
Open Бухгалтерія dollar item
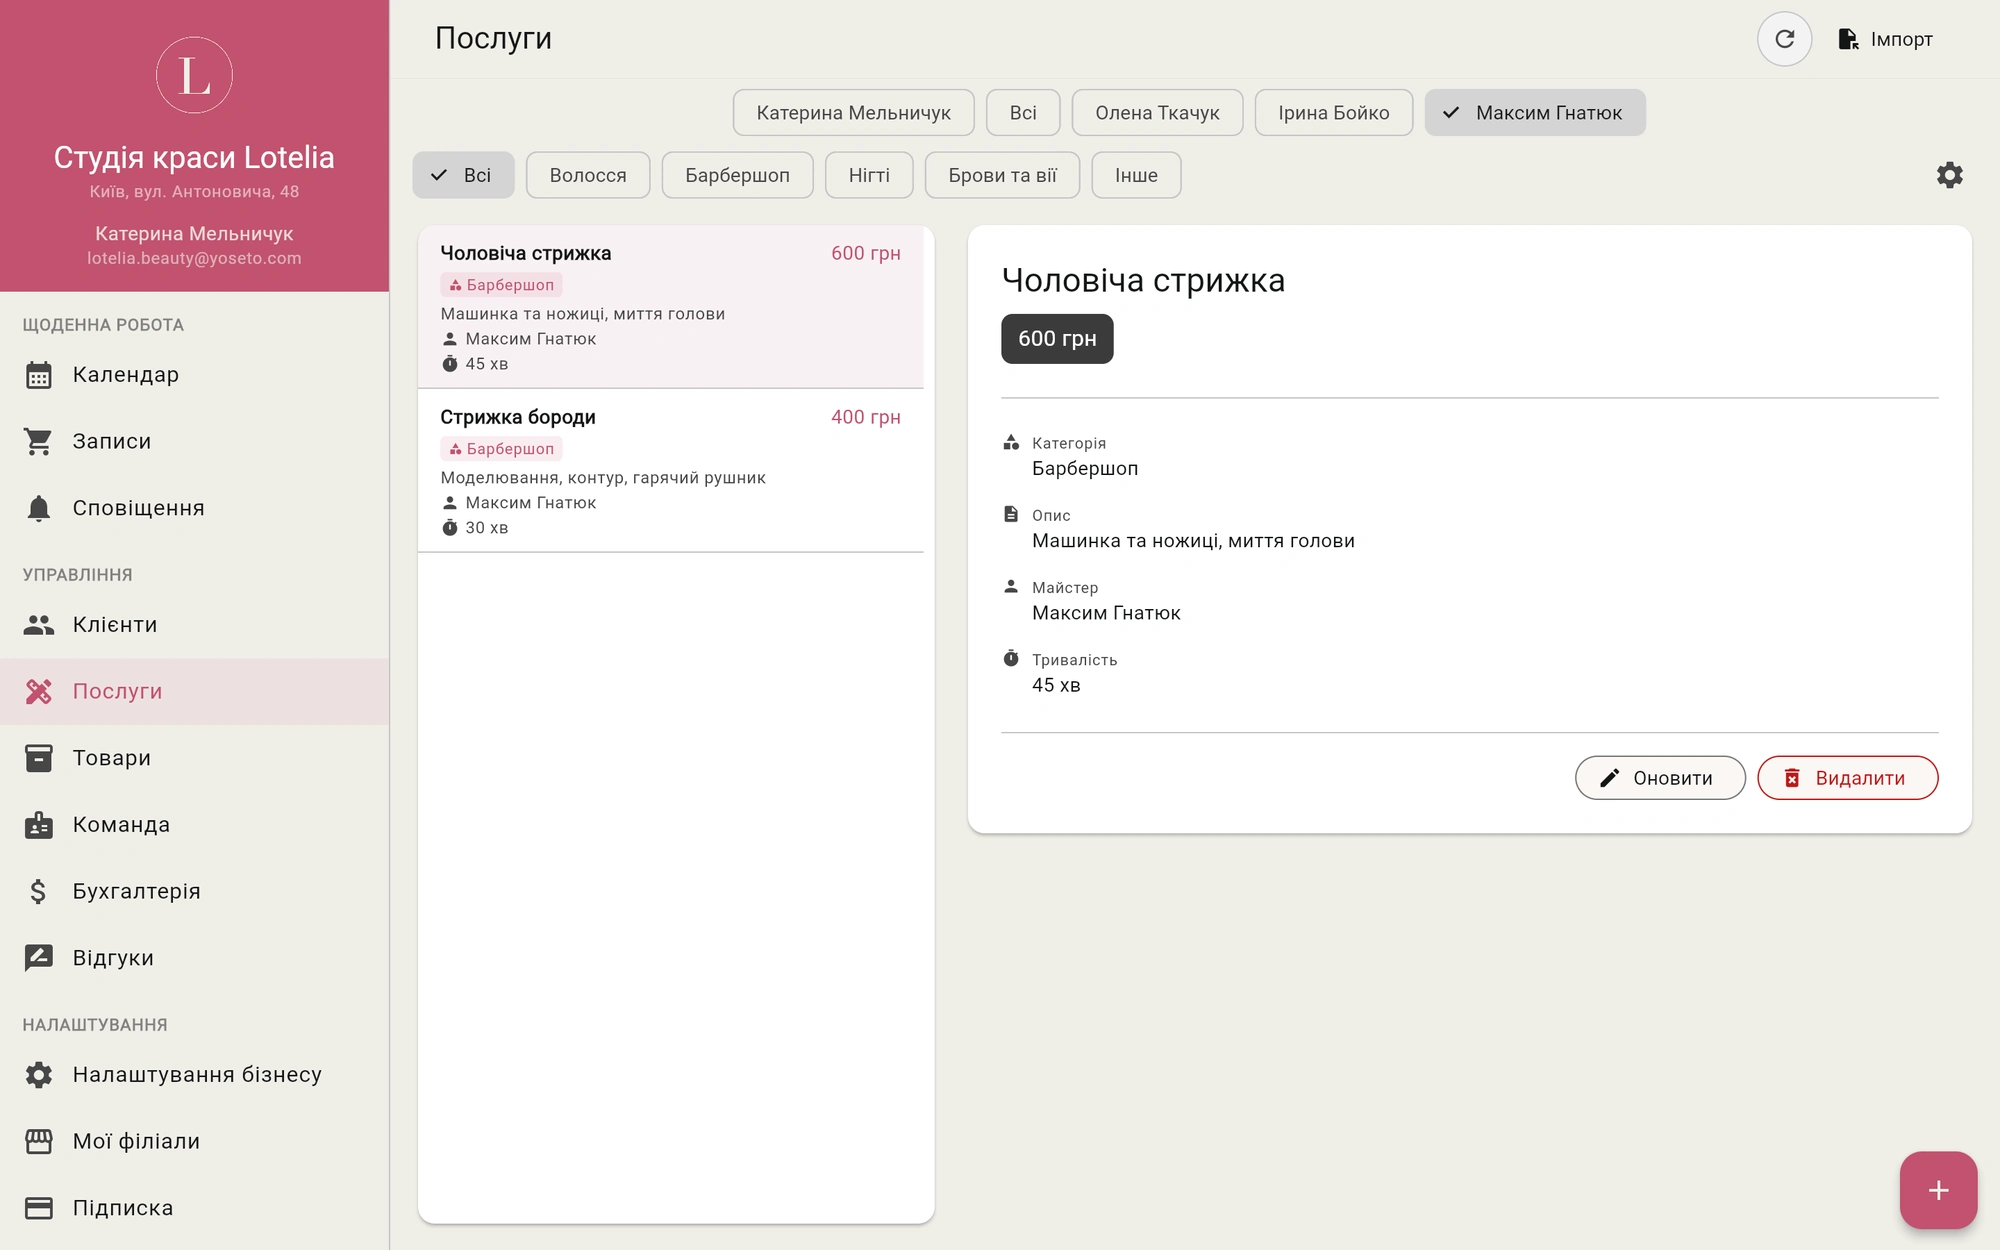click(194, 891)
